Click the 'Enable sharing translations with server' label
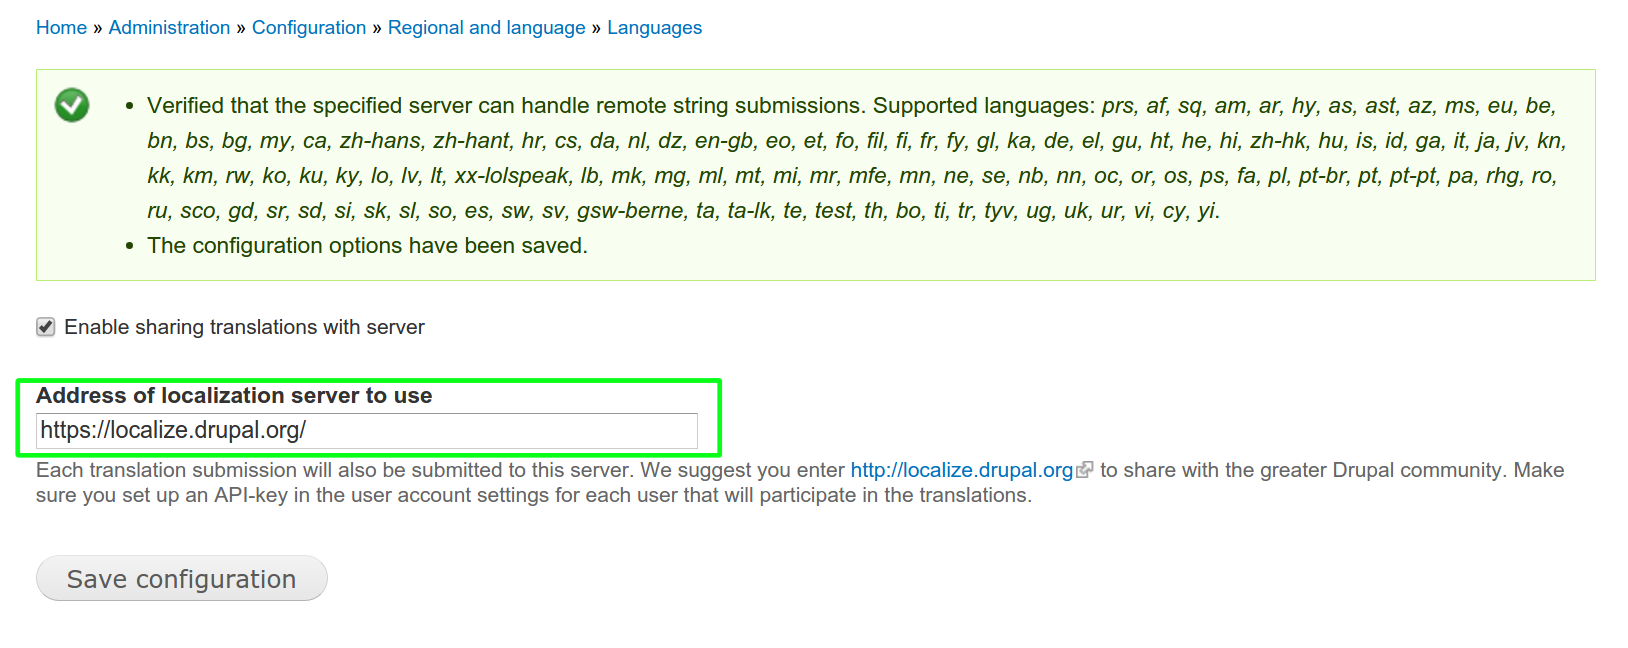The height and width of the screenshot is (648, 1628). tap(244, 327)
